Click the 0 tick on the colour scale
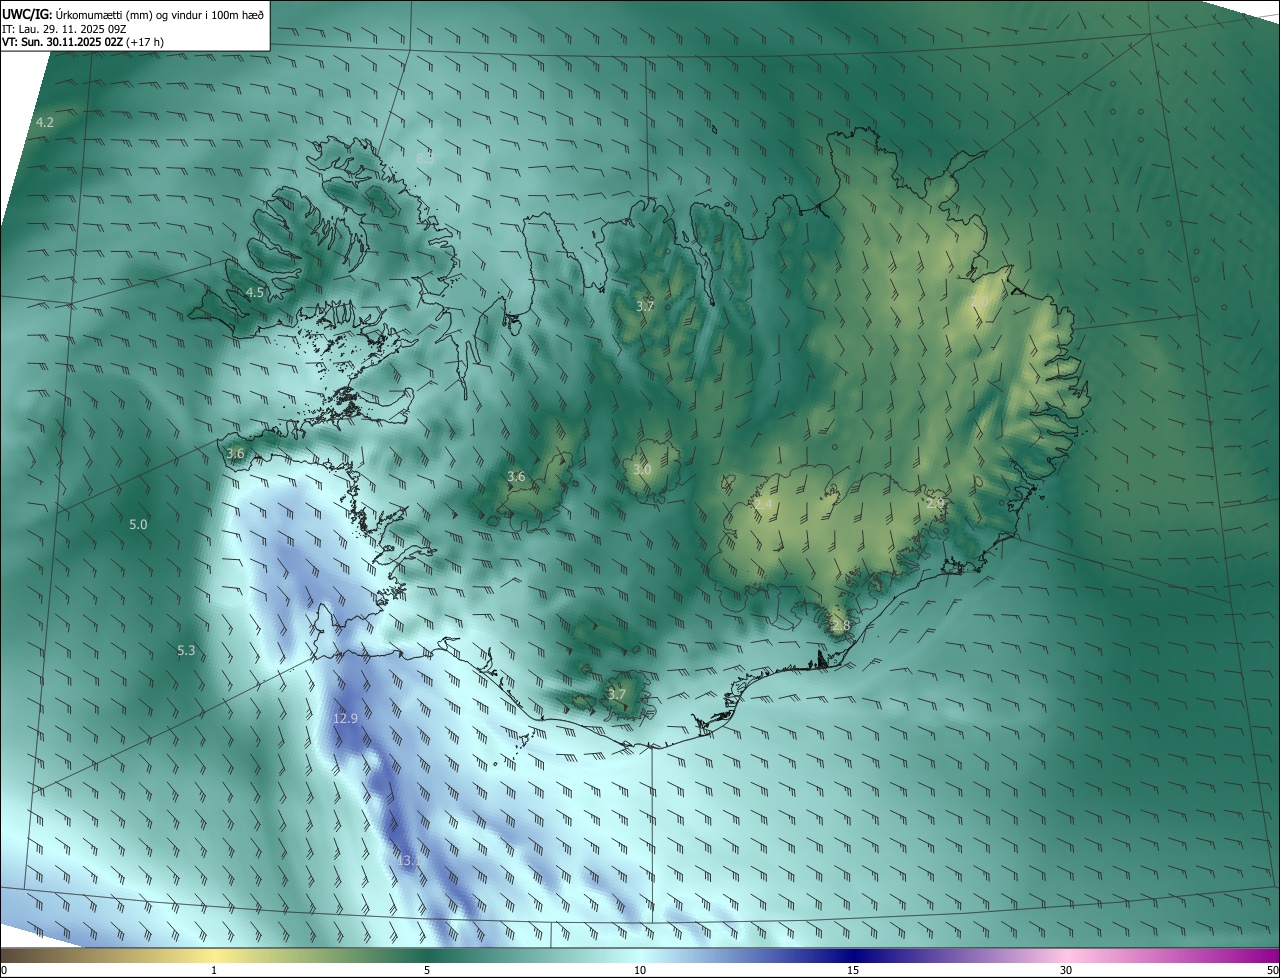Image resolution: width=1280 pixels, height=978 pixels. (x=4, y=970)
